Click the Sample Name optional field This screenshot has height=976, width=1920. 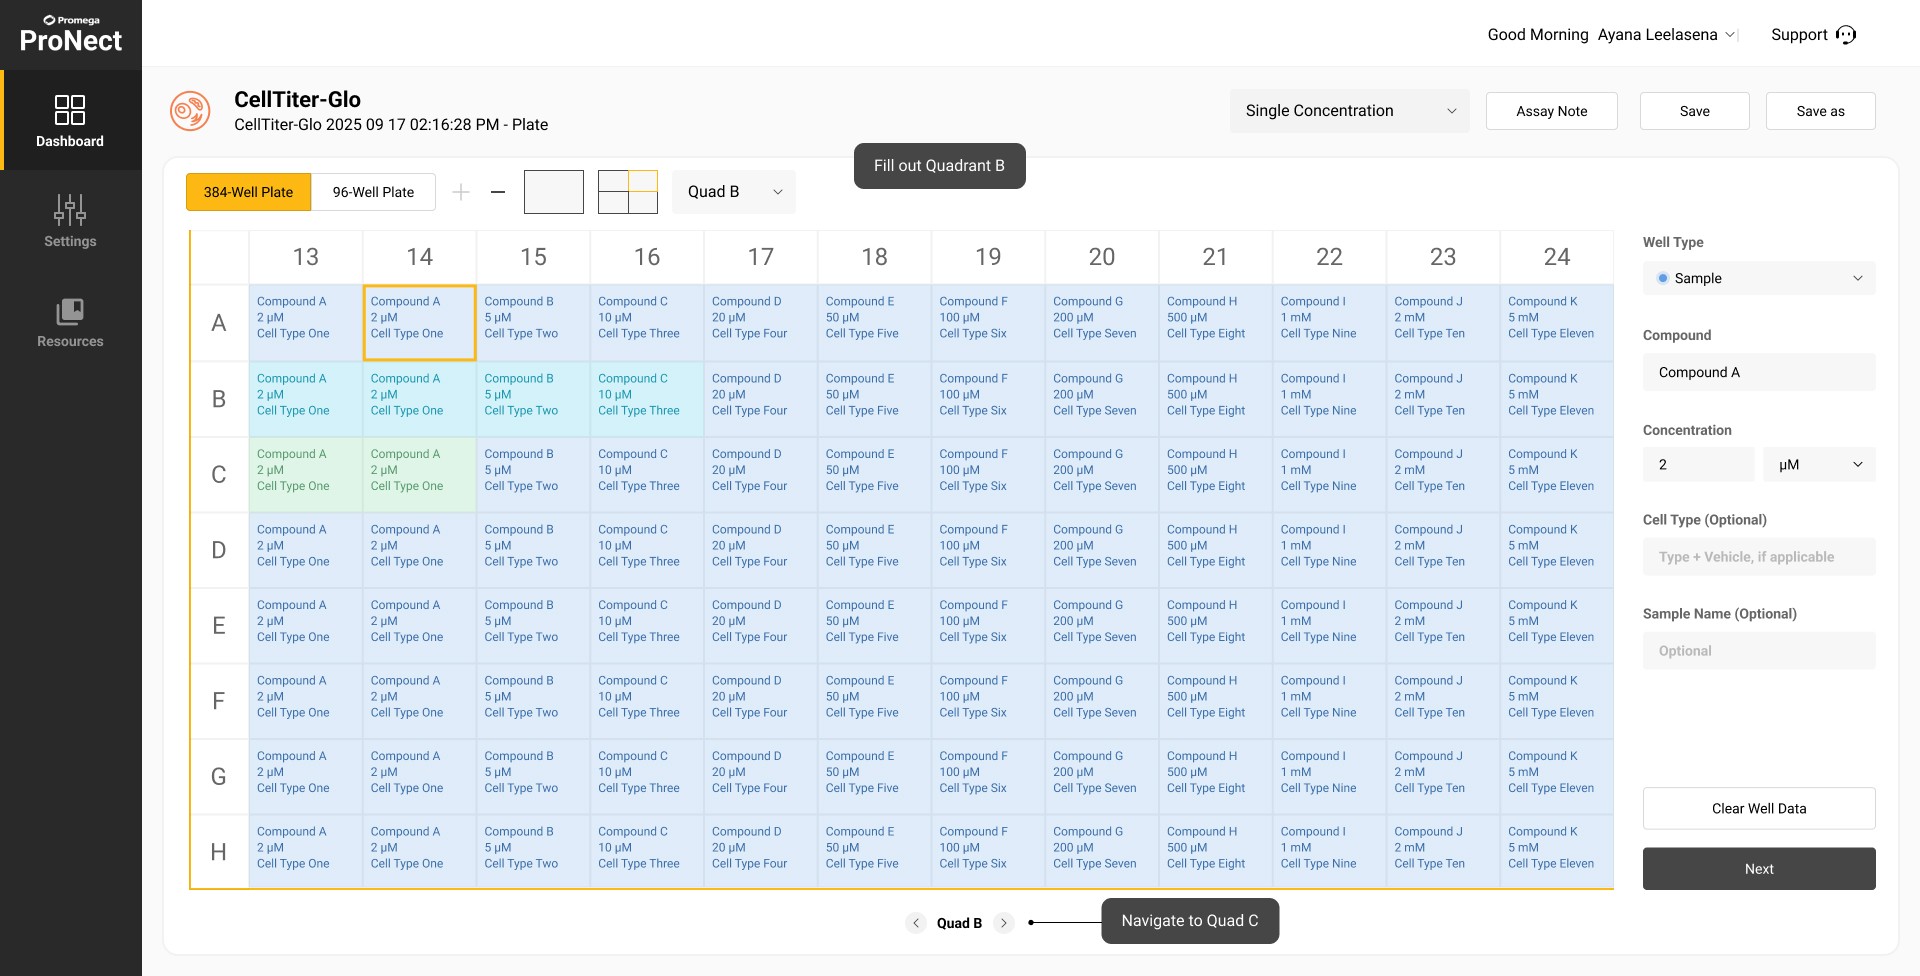pos(1759,651)
